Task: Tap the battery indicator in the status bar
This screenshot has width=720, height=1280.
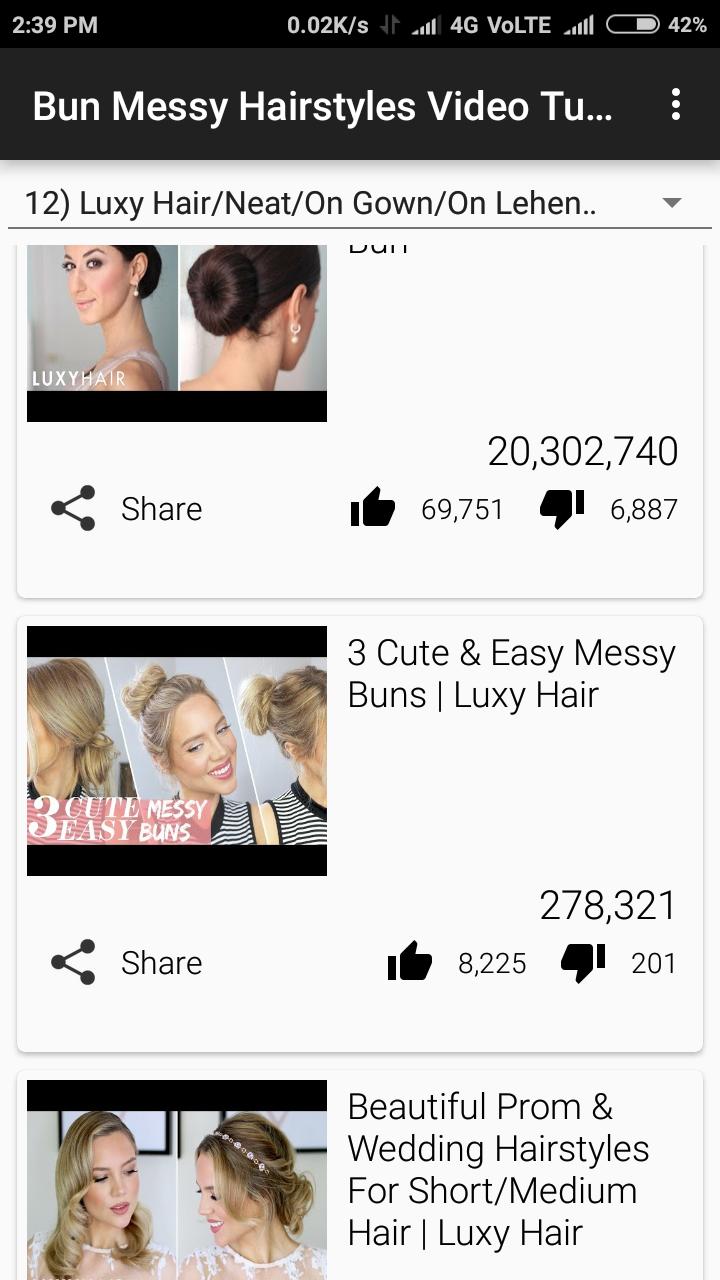Action: [633, 25]
